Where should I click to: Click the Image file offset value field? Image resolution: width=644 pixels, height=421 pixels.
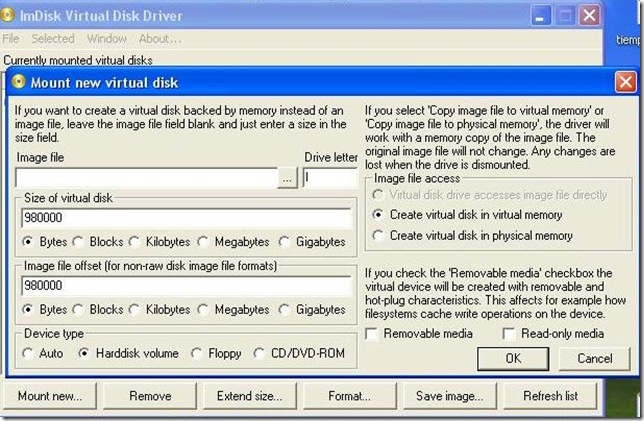click(x=186, y=285)
